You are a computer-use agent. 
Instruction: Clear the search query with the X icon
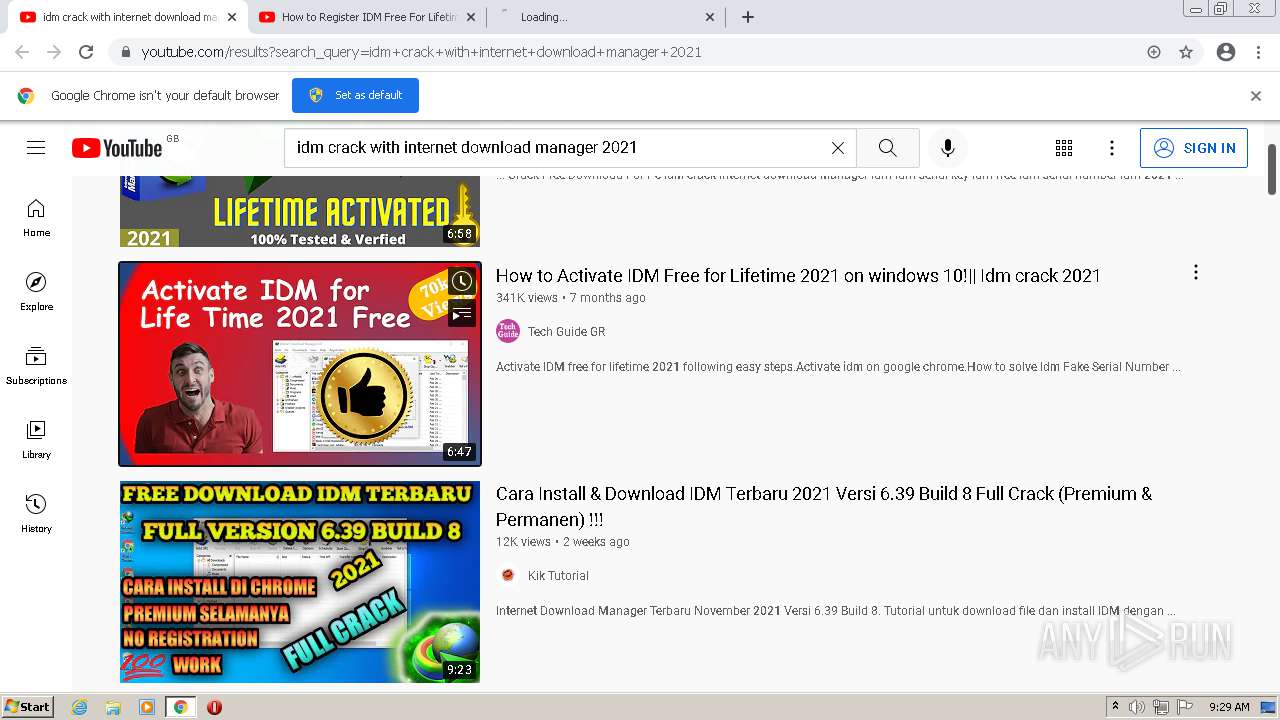click(838, 148)
